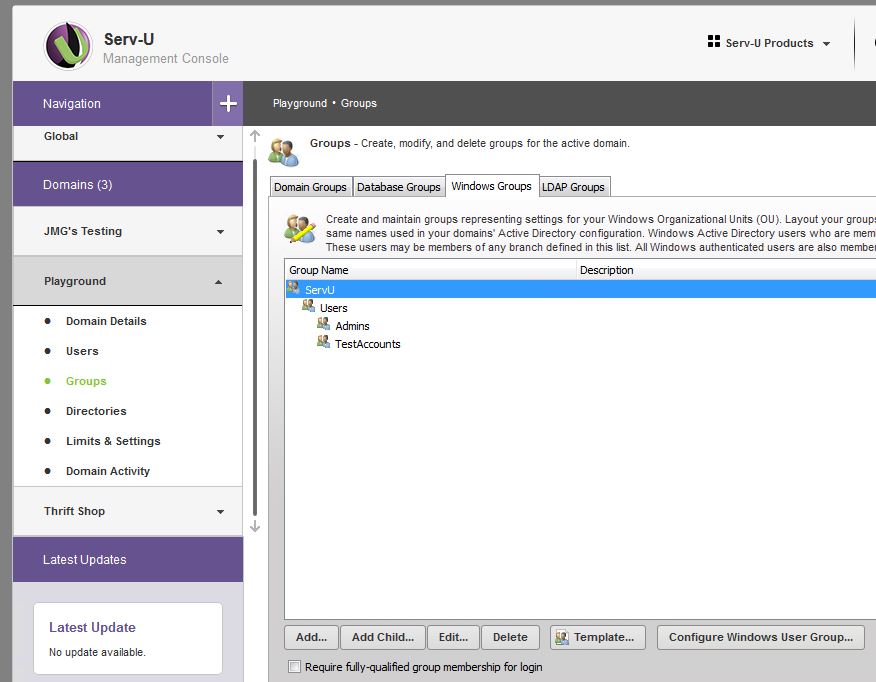Open the Groups navigation item
The height and width of the screenshot is (682, 876).
pyautogui.click(x=86, y=381)
